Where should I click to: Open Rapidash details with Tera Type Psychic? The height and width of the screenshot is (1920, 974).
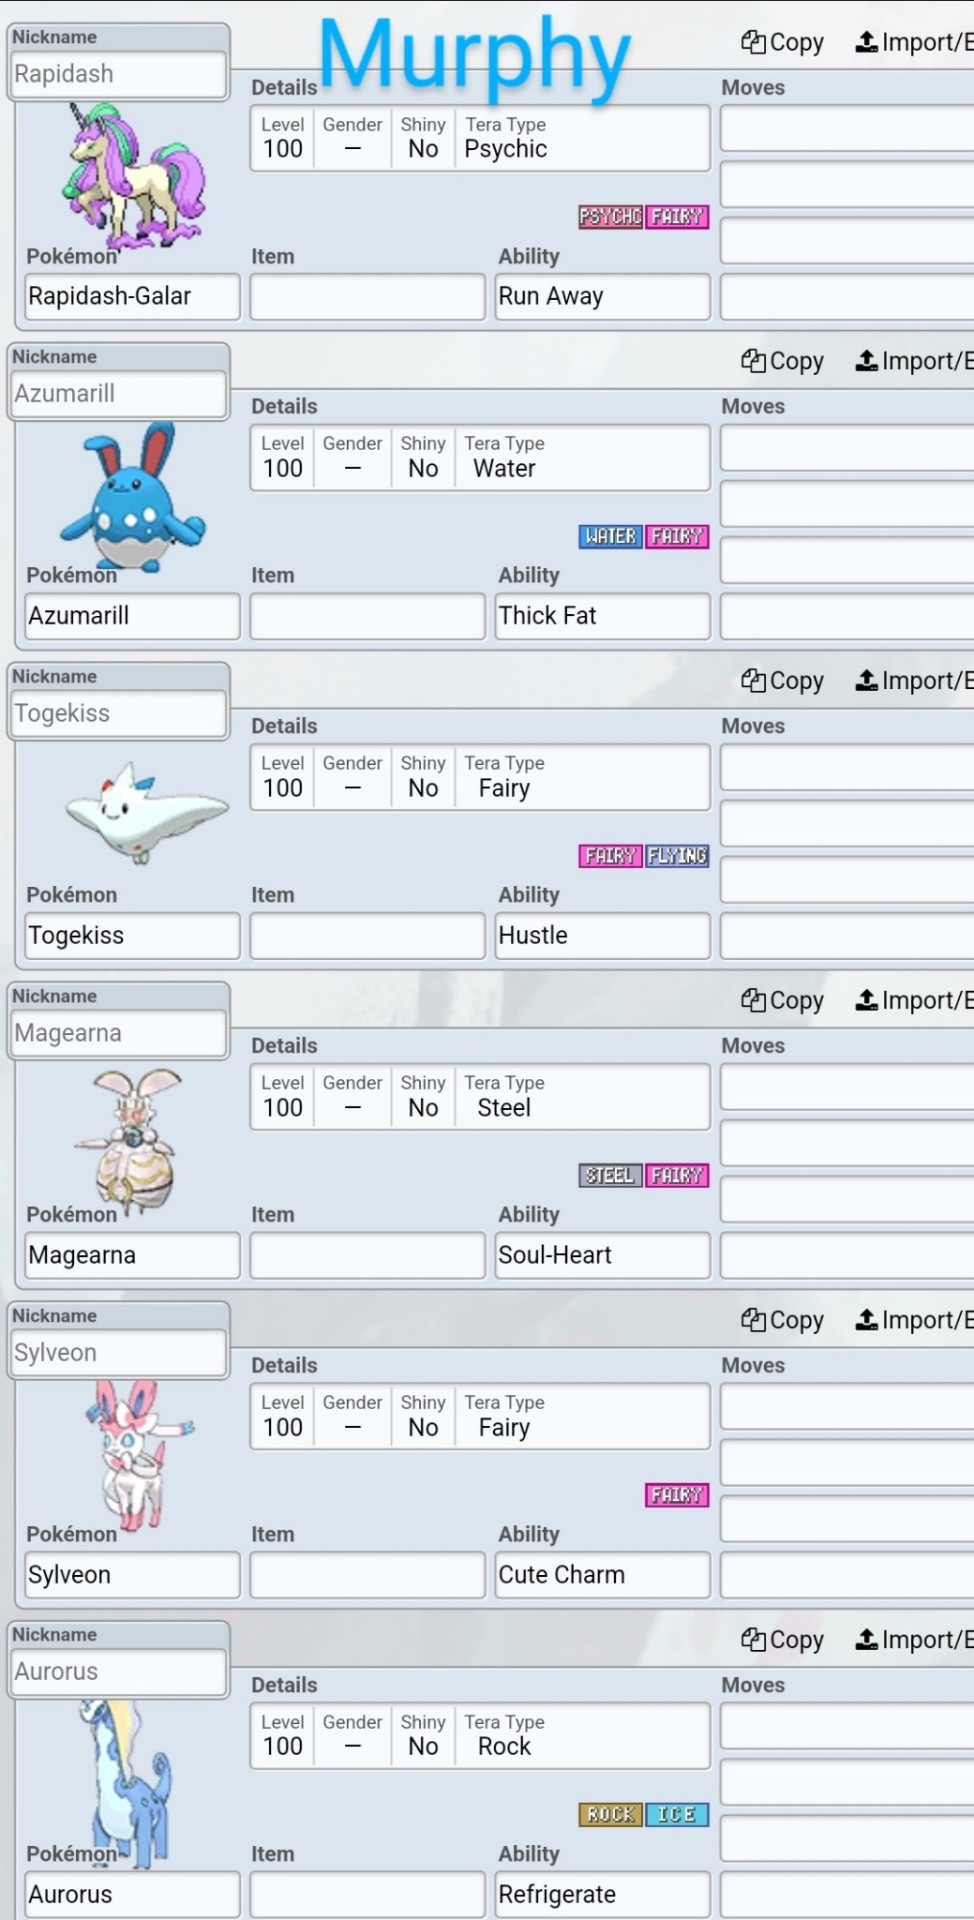point(480,139)
